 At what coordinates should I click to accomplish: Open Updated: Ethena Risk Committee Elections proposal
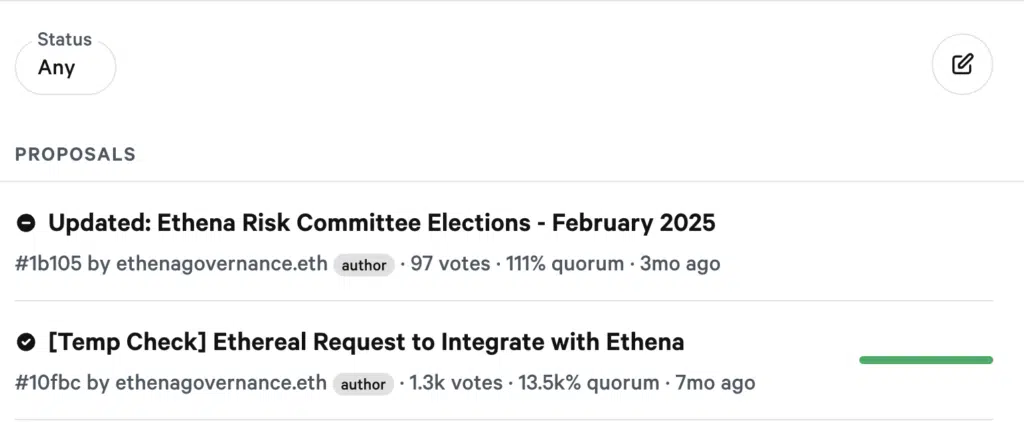click(x=382, y=223)
